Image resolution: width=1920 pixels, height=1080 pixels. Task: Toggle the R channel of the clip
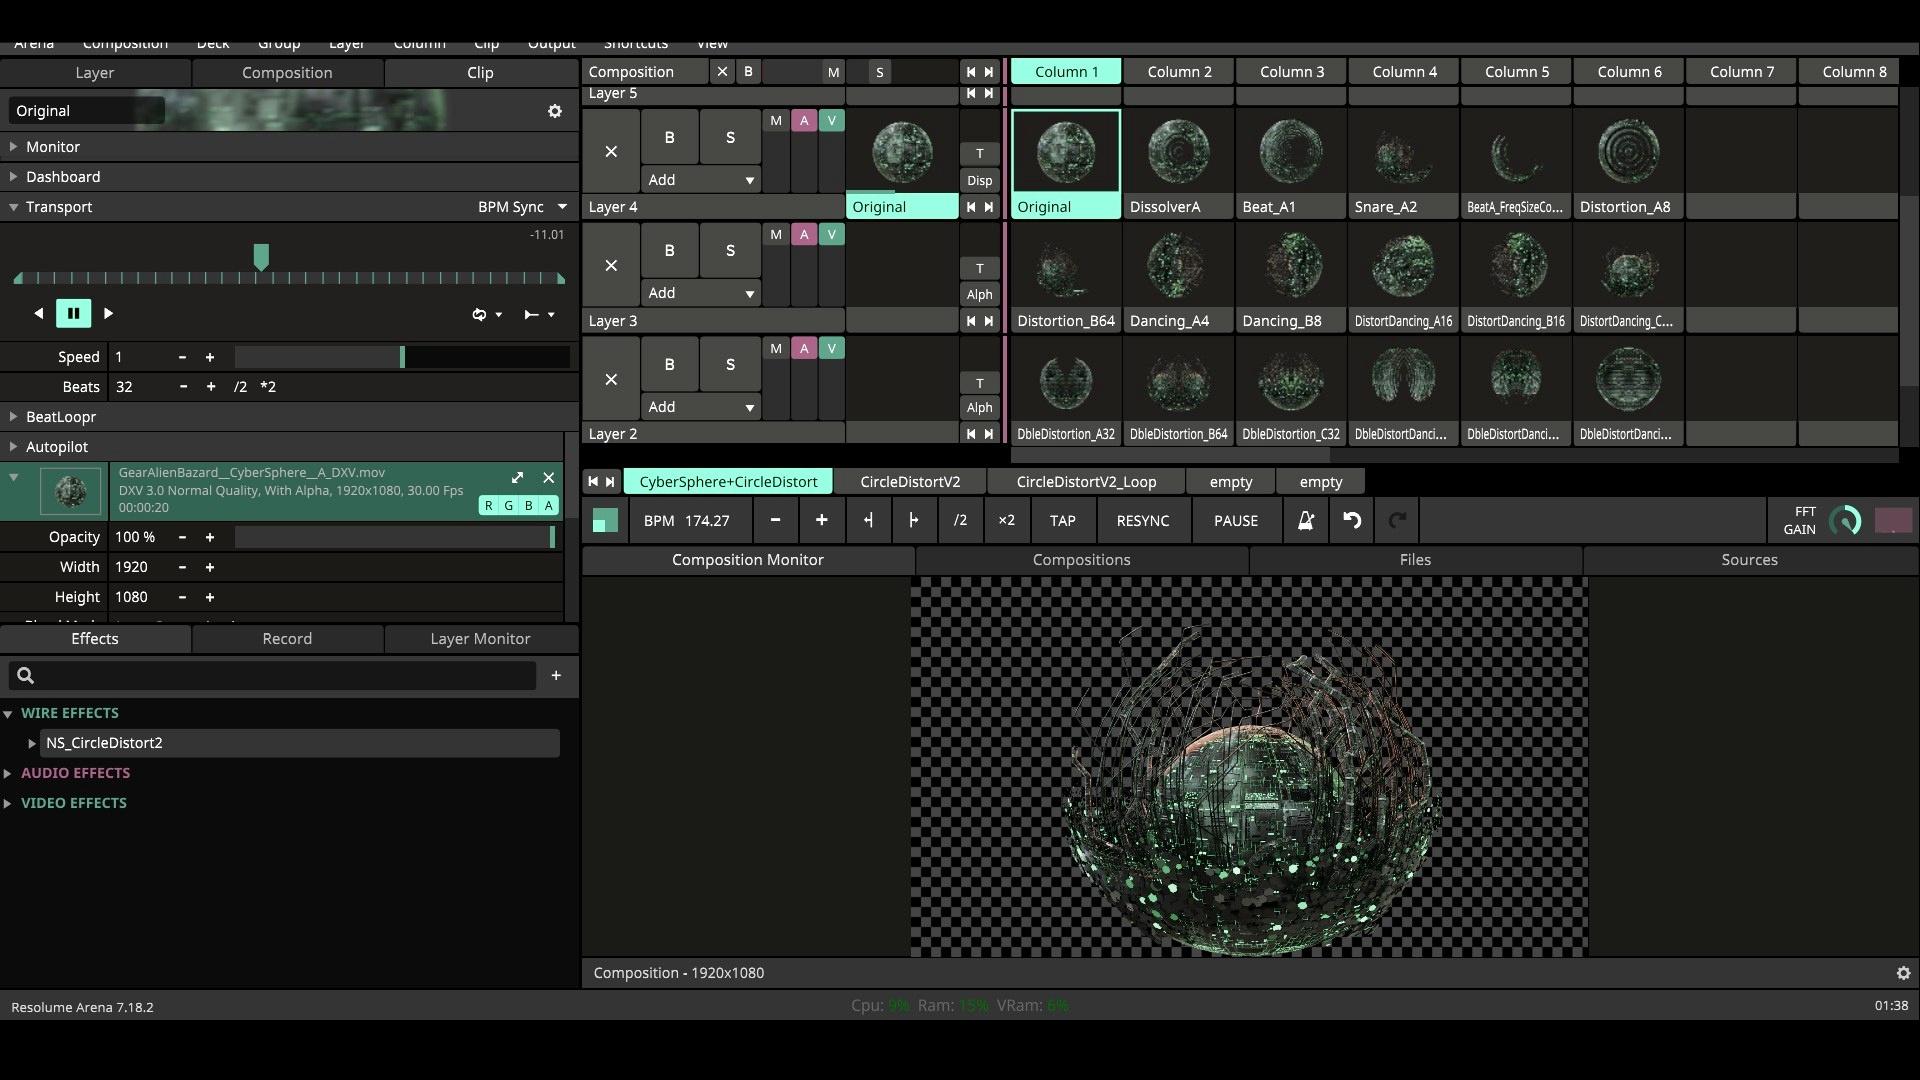[489, 506]
